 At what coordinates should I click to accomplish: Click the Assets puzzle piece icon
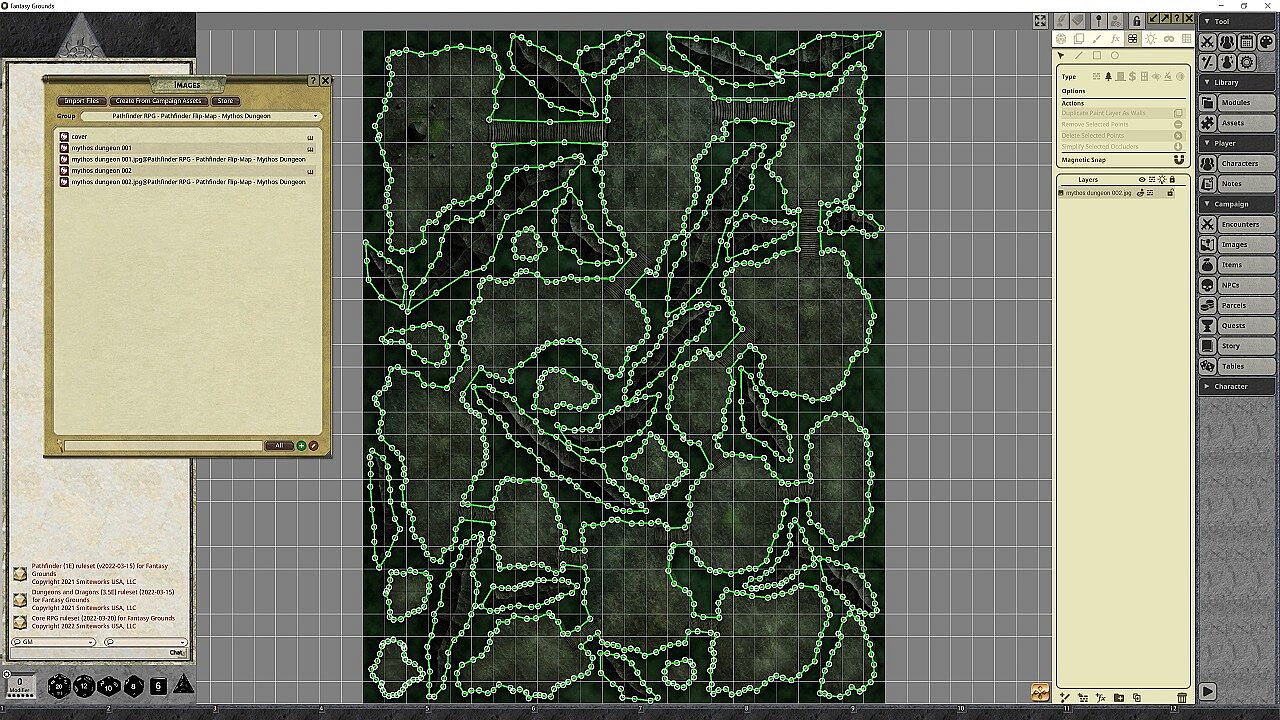(x=1208, y=123)
